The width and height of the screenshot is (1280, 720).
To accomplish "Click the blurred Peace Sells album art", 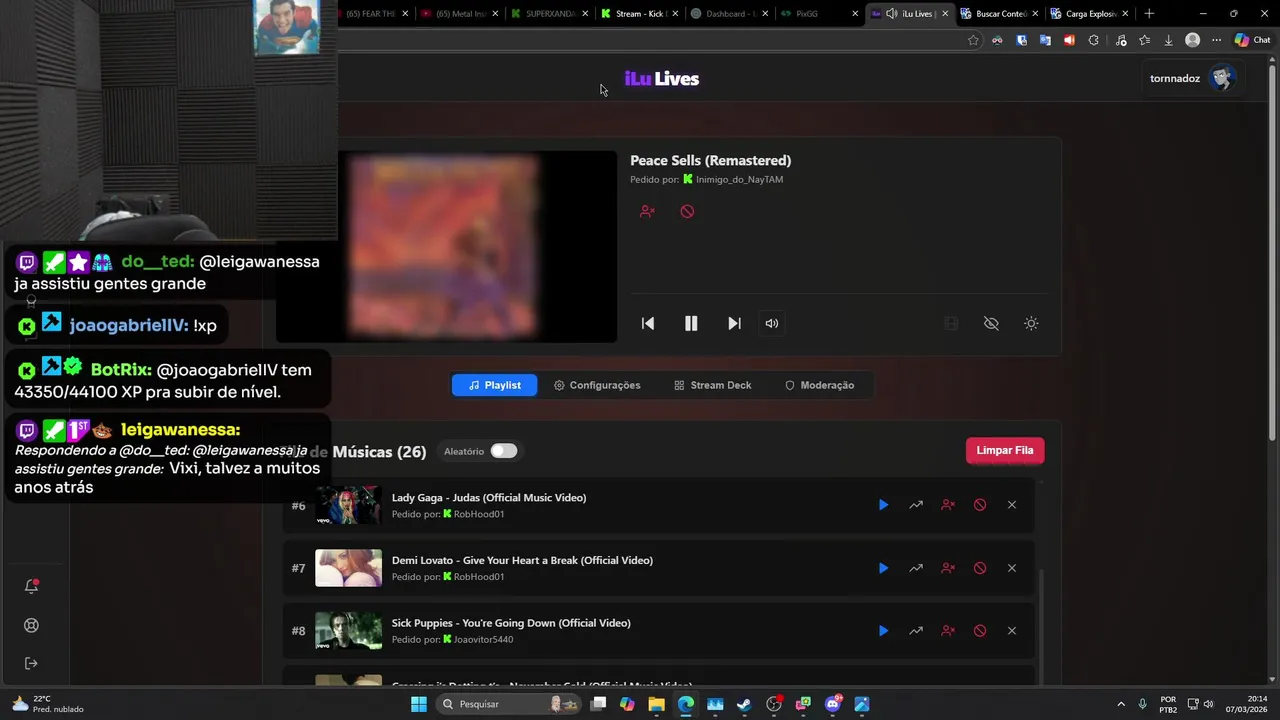I will [446, 246].
